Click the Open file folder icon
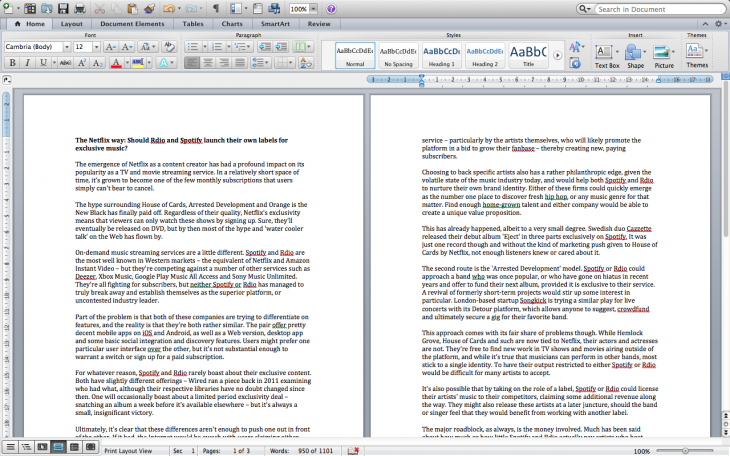 click(x=46, y=8)
